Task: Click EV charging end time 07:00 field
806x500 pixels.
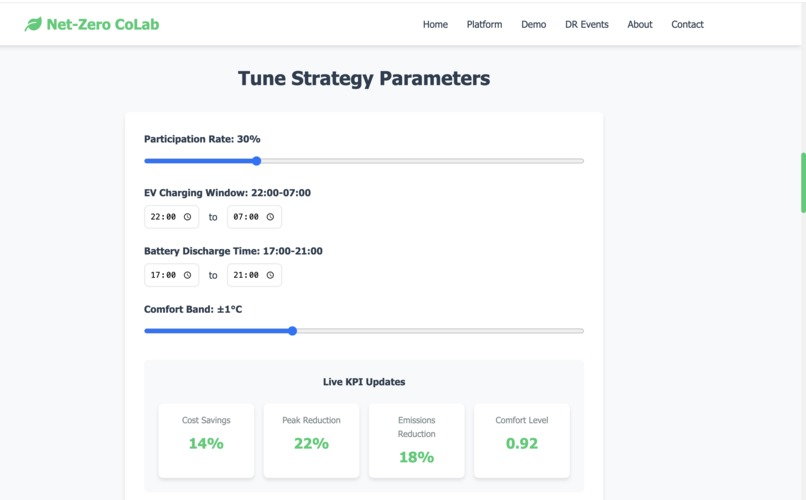Action: 254,217
